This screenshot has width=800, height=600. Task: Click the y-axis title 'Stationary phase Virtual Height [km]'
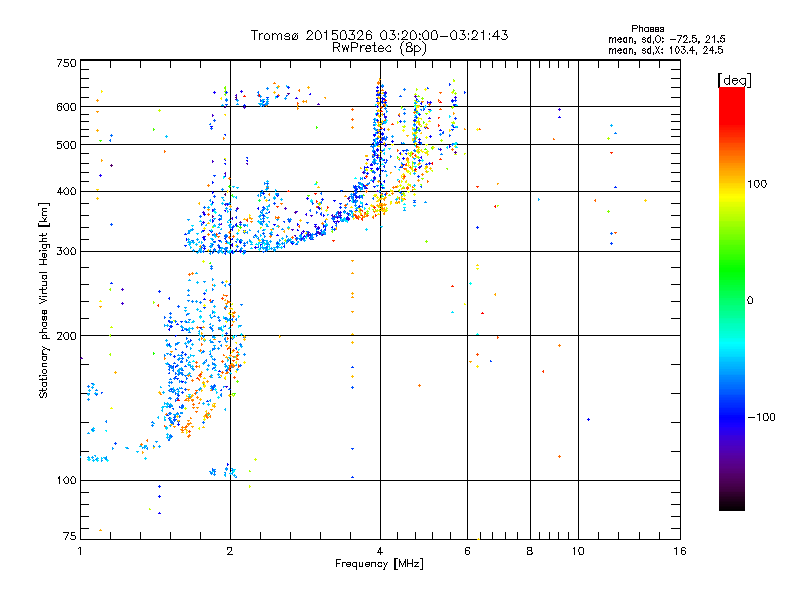click(x=44, y=300)
